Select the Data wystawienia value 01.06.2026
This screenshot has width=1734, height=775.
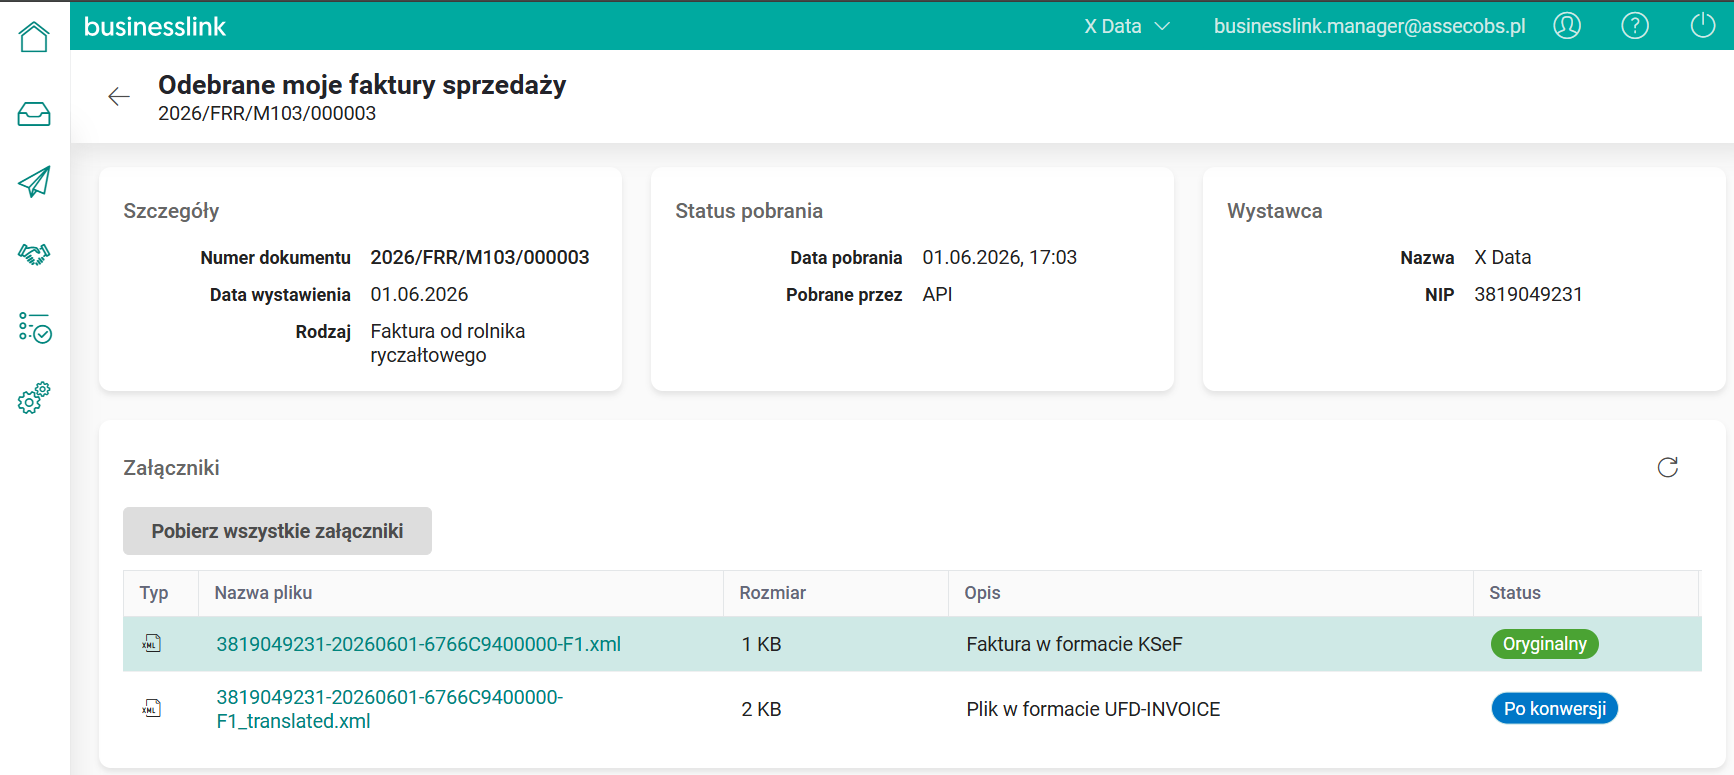419,294
